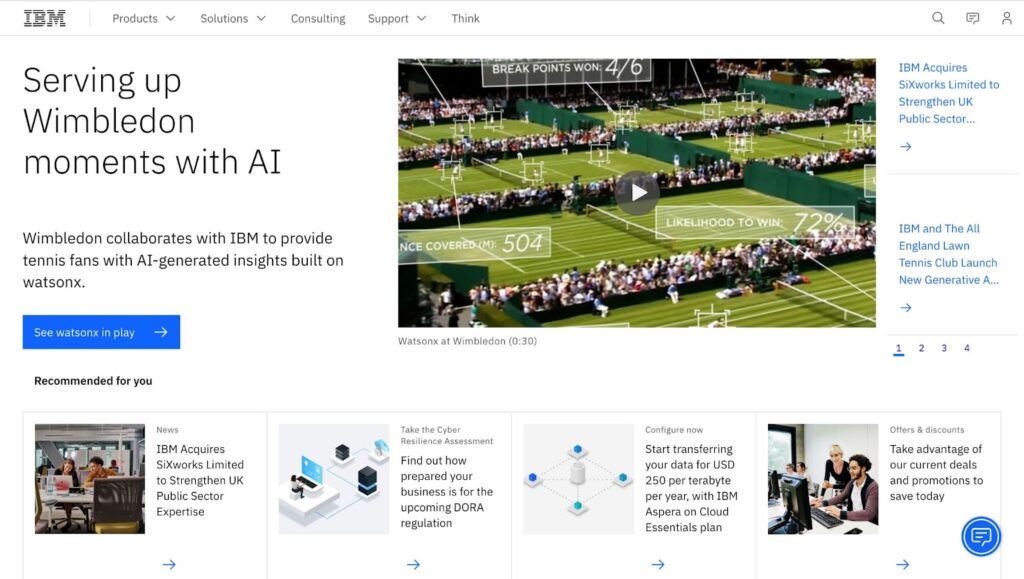Image resolution: width=1024 pixels, height=579 pixels.
Task: Go to carousel page 3
Action: [x=944, y=349]
